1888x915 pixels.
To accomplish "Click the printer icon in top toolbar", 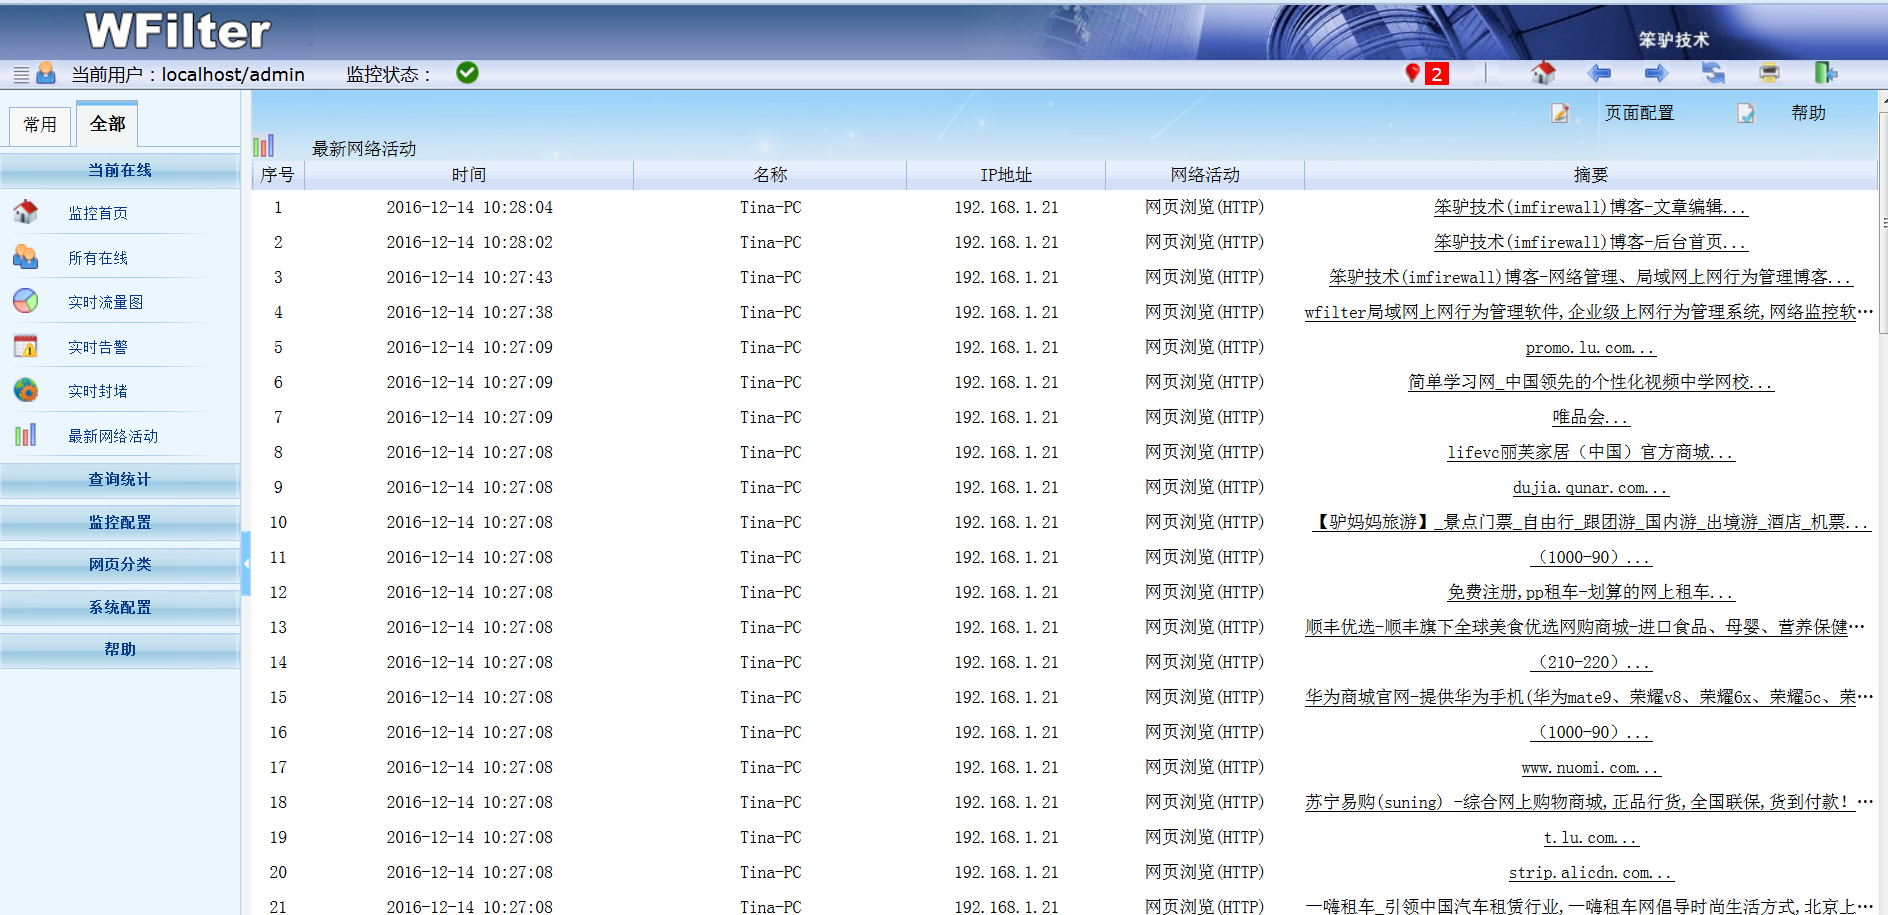I will (1769, 73).
